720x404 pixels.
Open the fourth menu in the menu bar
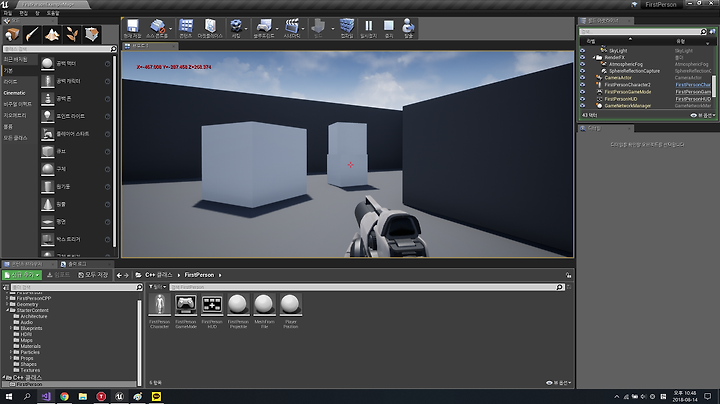53,13
